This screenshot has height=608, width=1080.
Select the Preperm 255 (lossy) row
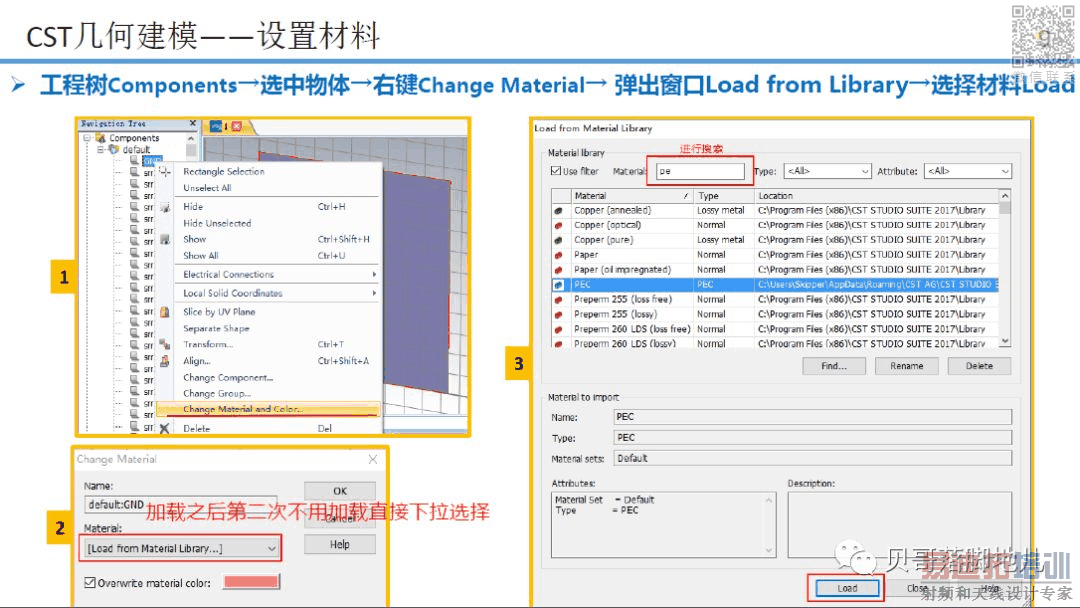click(775, 314)
